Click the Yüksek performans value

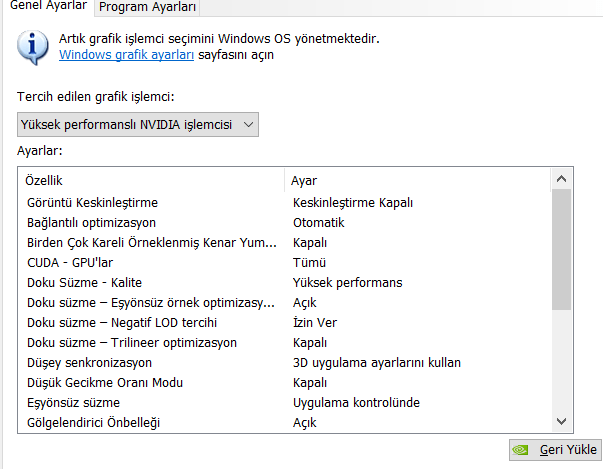click(x=347, y=283)
